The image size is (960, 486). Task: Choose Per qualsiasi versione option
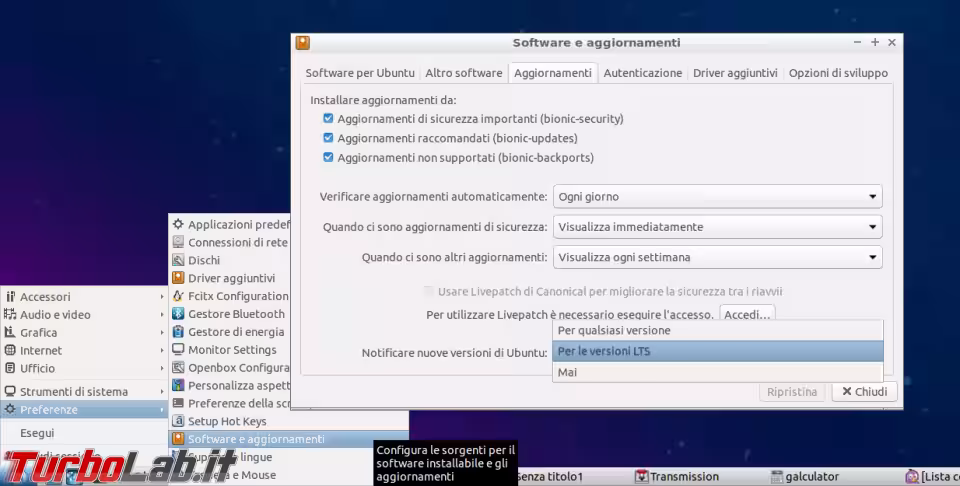point(718,331)
